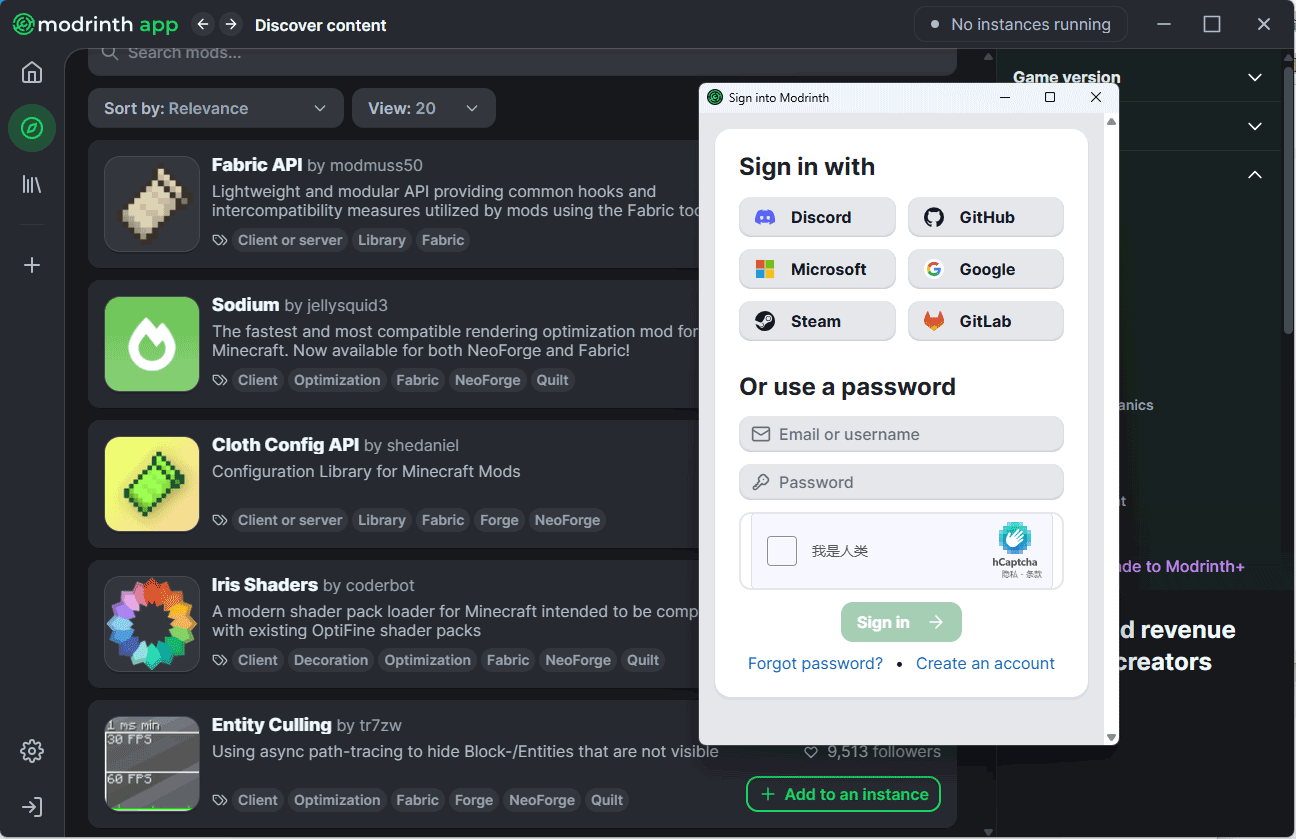This screenshot has width=1296, height=839.
Task: Open the Settings gear in sidebar
Action: [x=32, y=751]
